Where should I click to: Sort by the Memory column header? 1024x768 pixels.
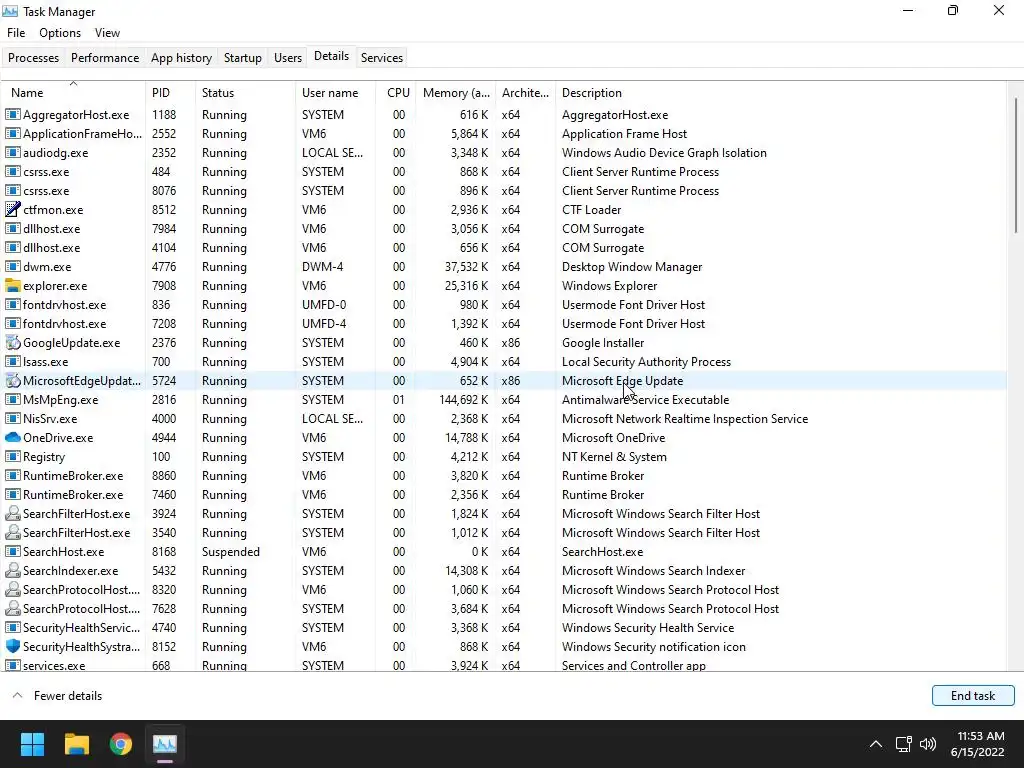(456, 93)
